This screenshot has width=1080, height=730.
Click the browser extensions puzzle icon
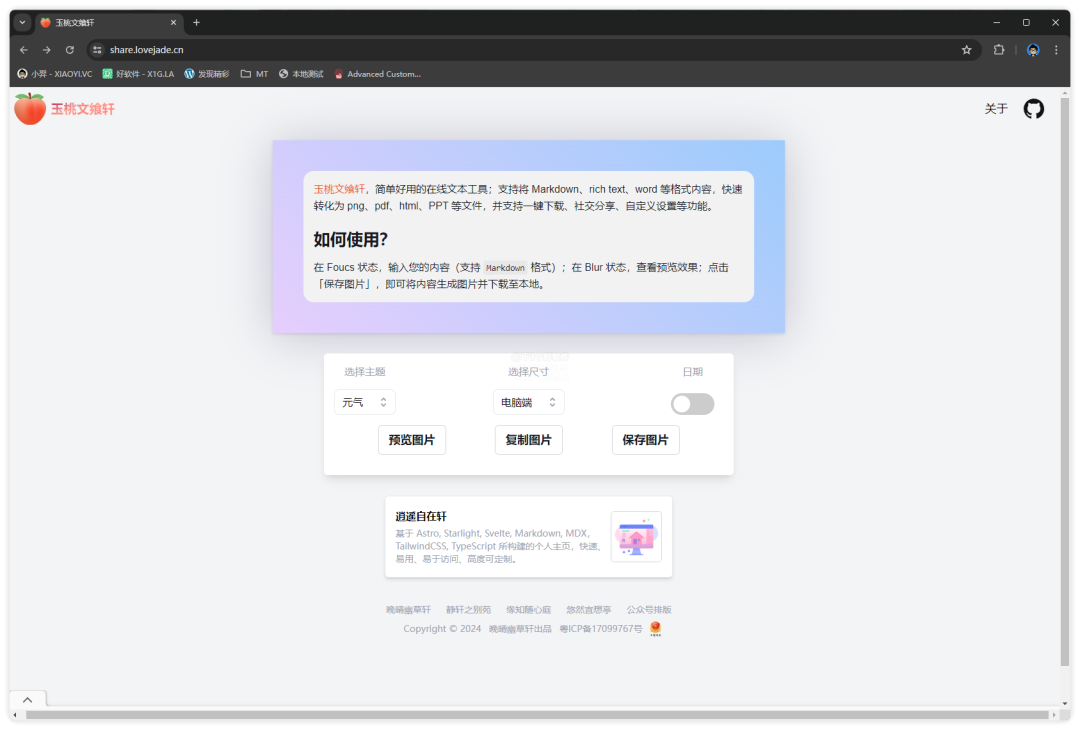pos(999,49)
